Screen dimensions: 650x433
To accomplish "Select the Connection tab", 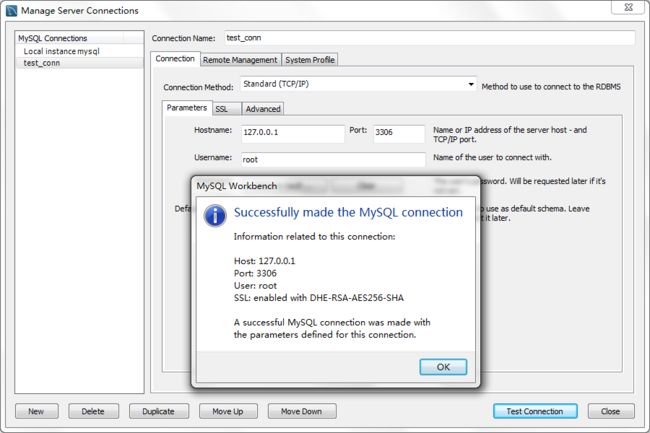I will point(175,59).
